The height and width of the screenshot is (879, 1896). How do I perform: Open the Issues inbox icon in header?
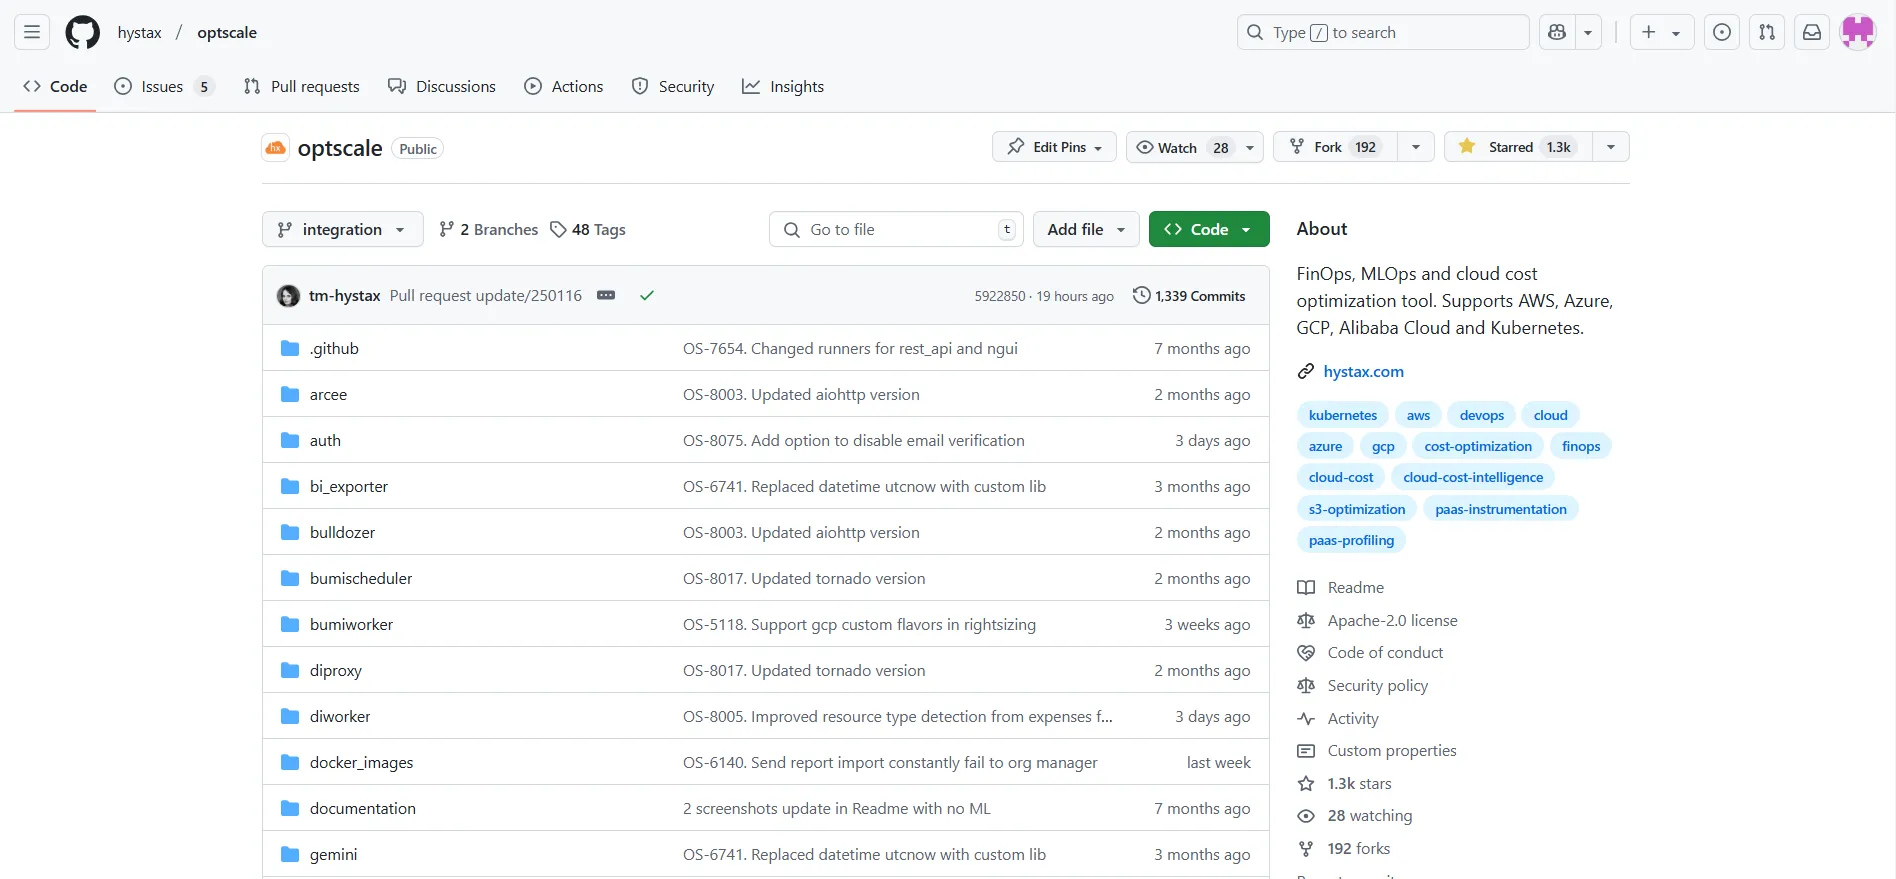pos(1722,32)
